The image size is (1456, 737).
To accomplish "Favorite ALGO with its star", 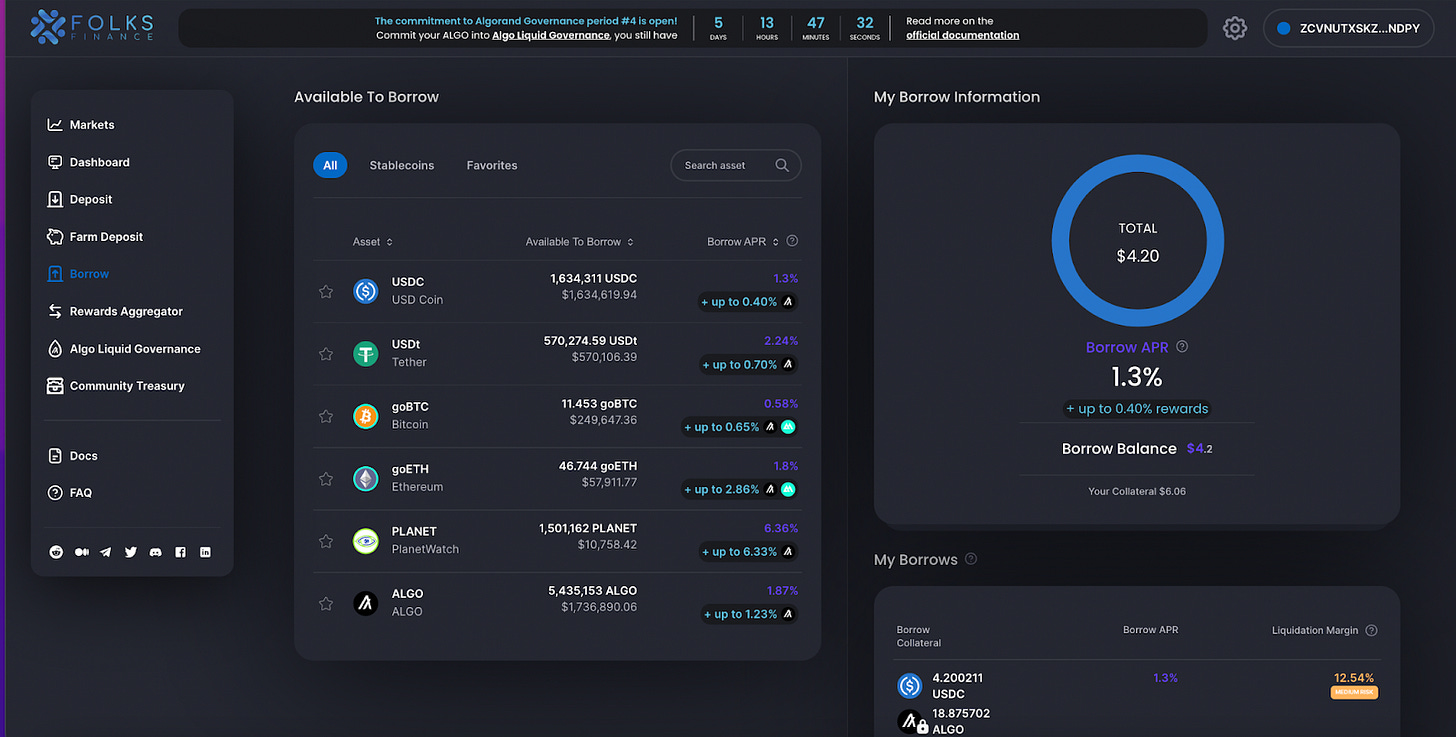I will coord(325,603).
